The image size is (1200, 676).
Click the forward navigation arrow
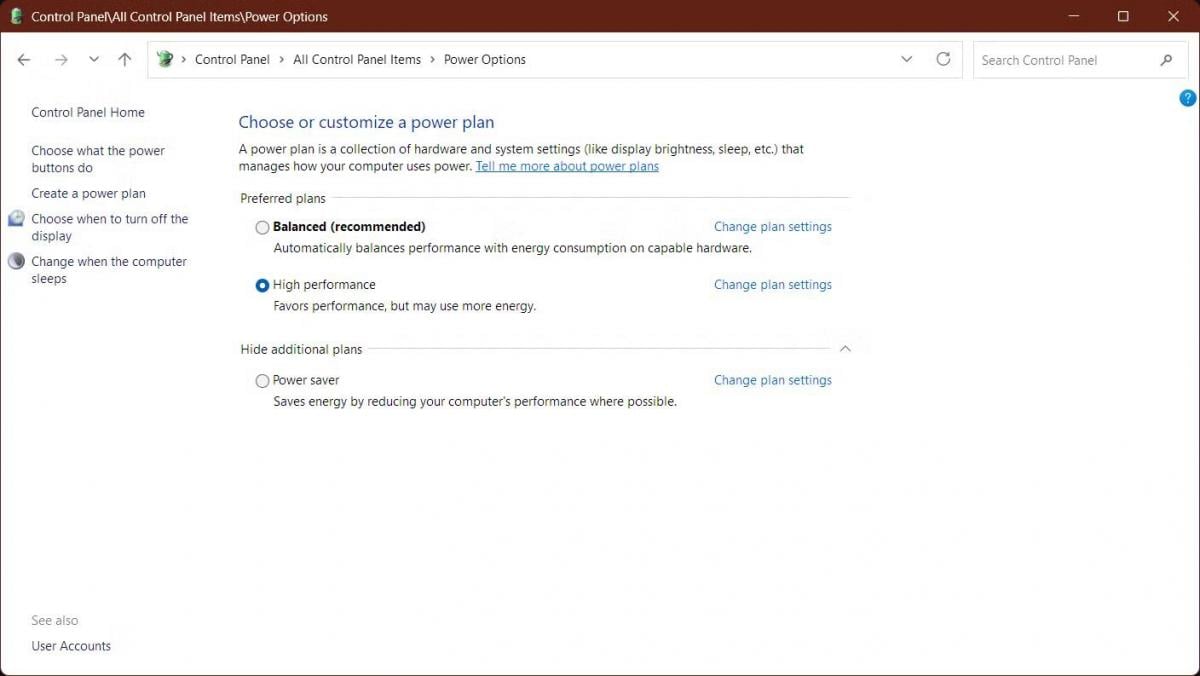tap(60, 59)
